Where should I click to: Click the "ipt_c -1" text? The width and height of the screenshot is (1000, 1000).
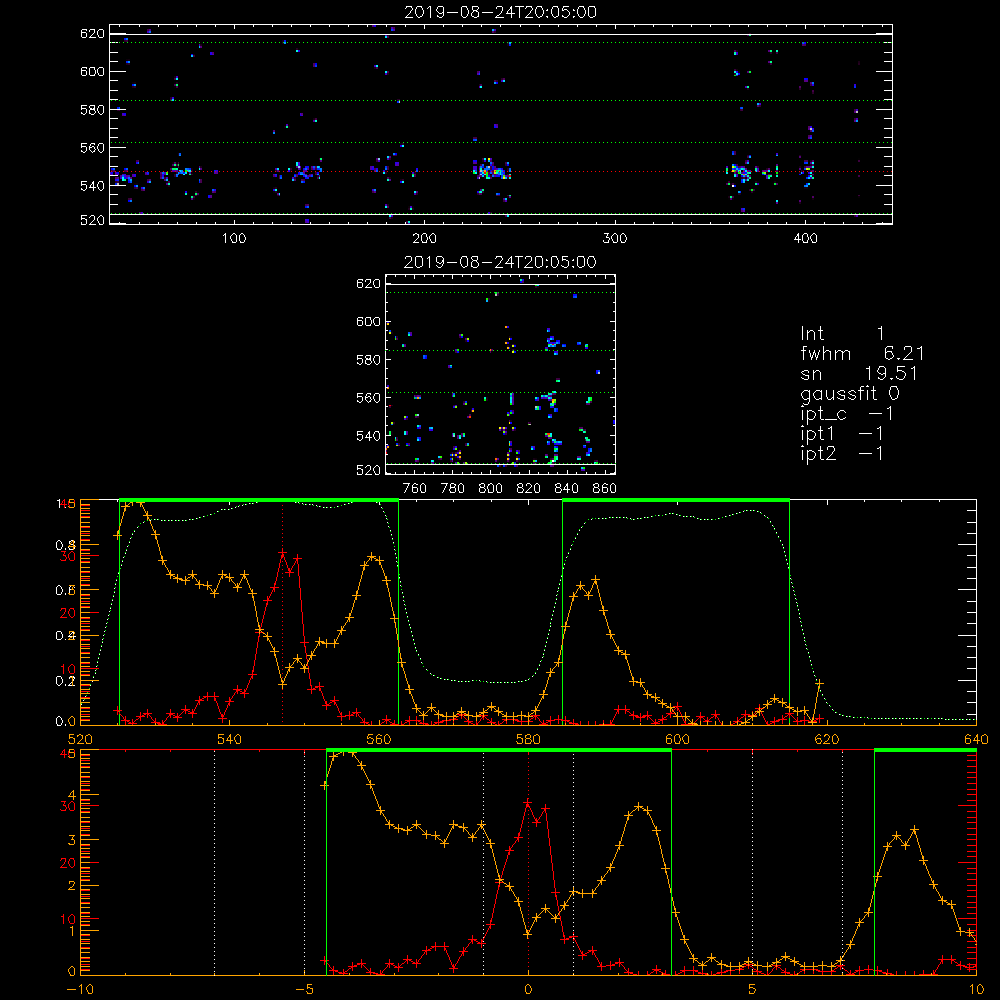point(847,414)
